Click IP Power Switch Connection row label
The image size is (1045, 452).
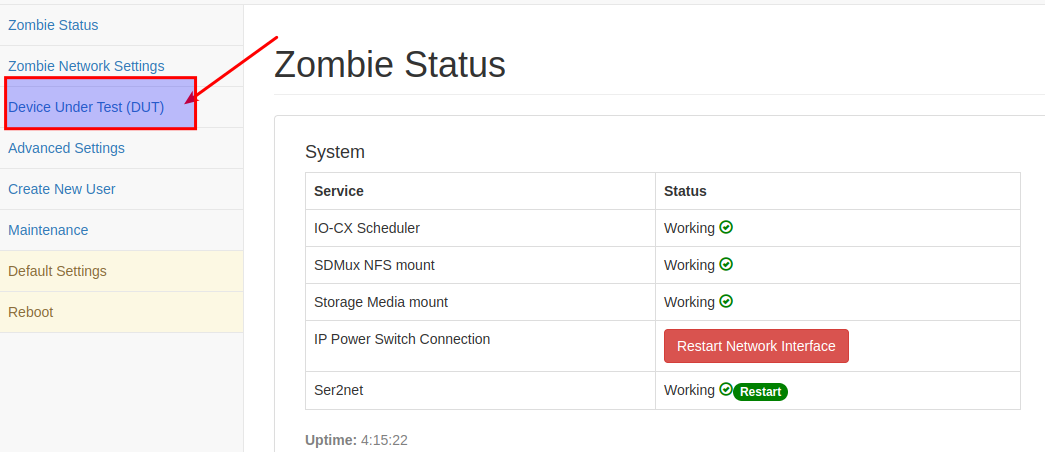[402, 339]
